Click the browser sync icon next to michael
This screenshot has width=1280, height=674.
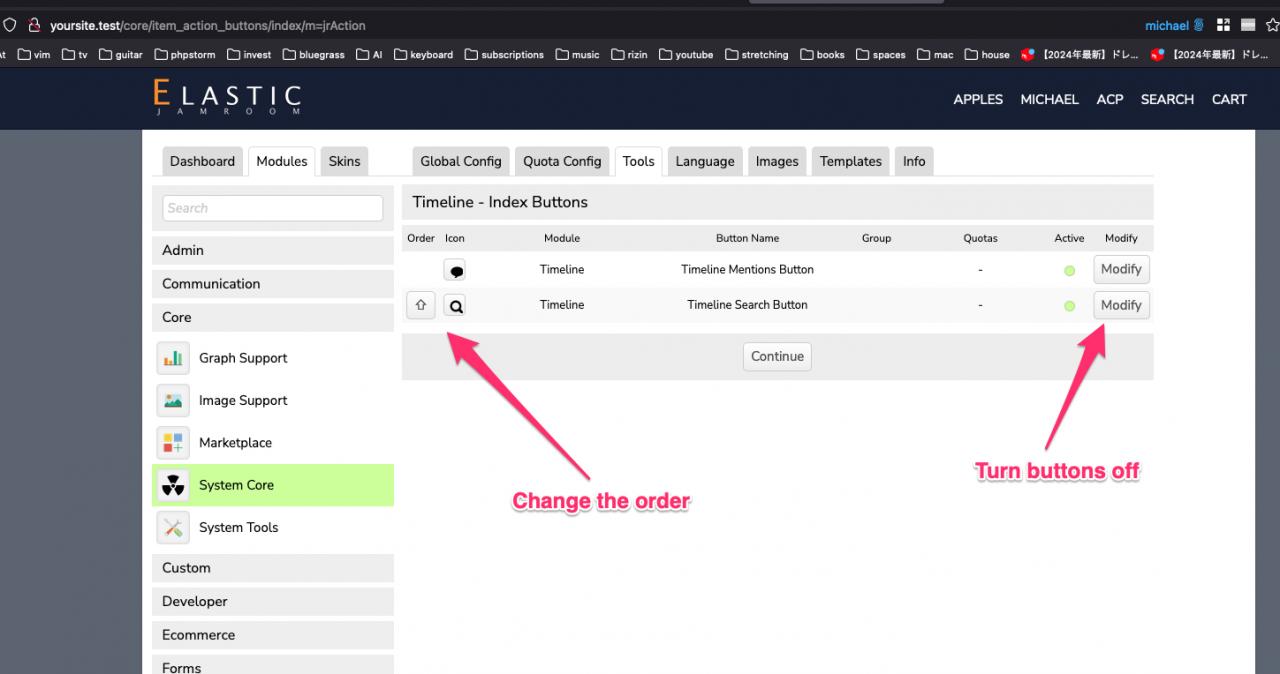pyautogui.click(x=1199, y=25)
